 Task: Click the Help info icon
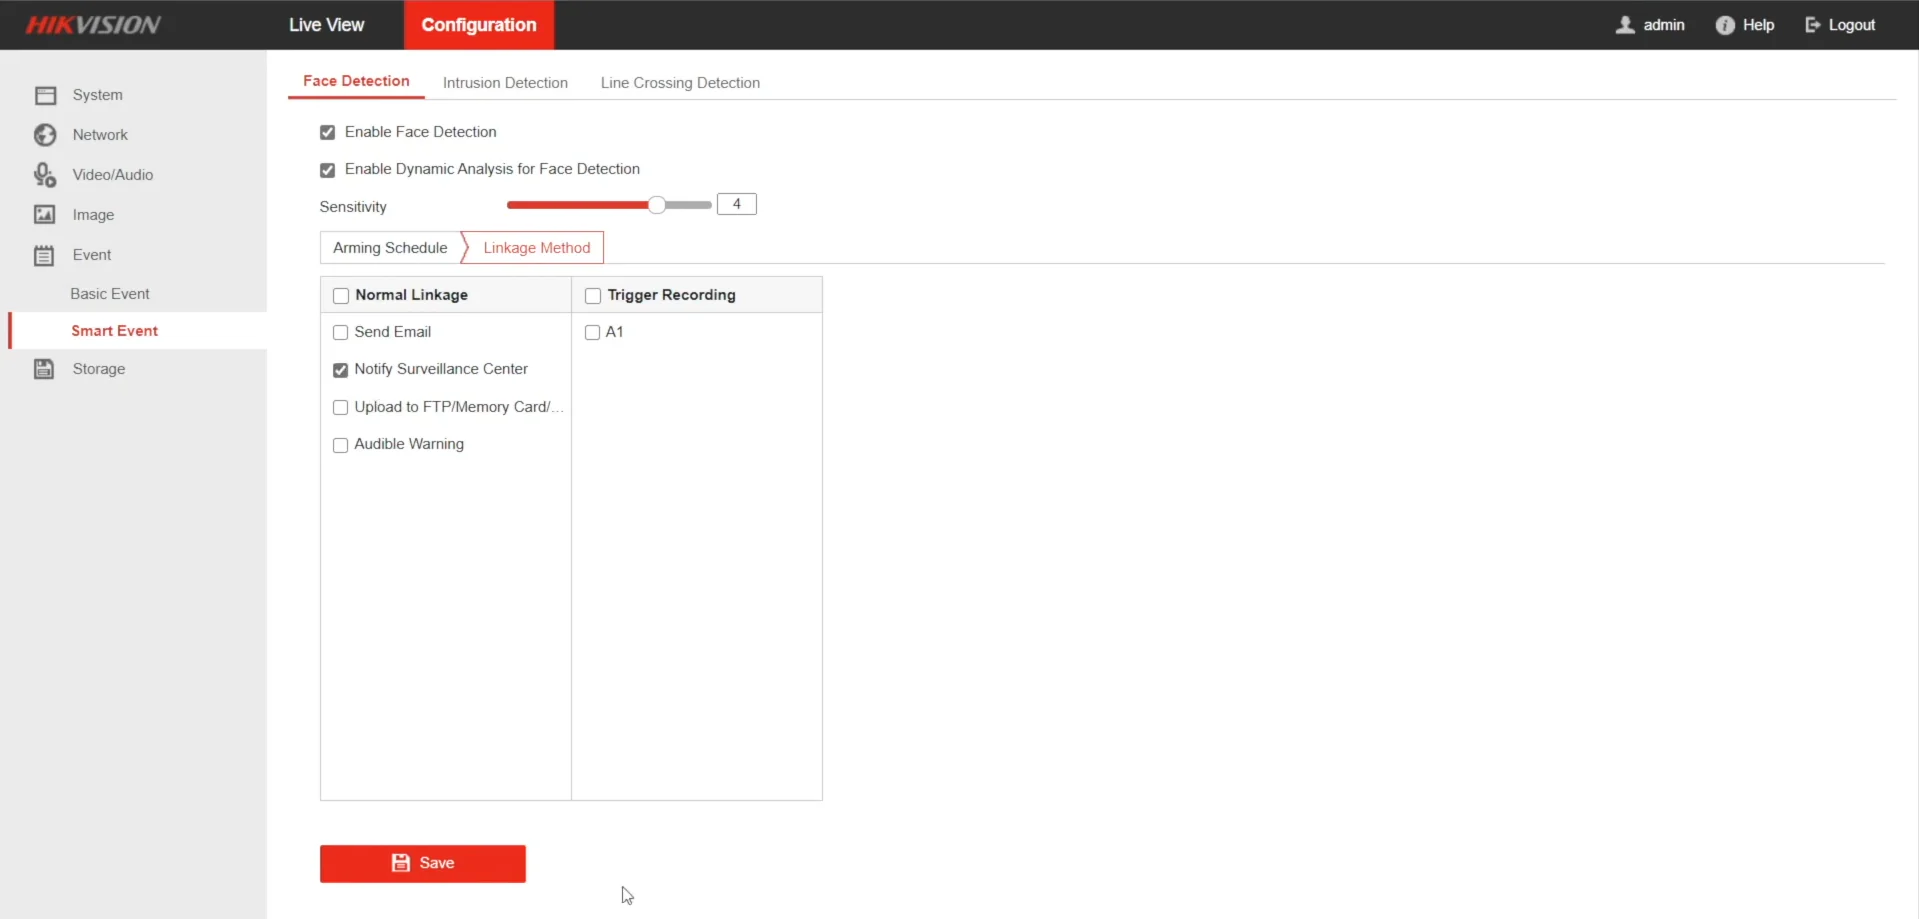[1725, 25]
